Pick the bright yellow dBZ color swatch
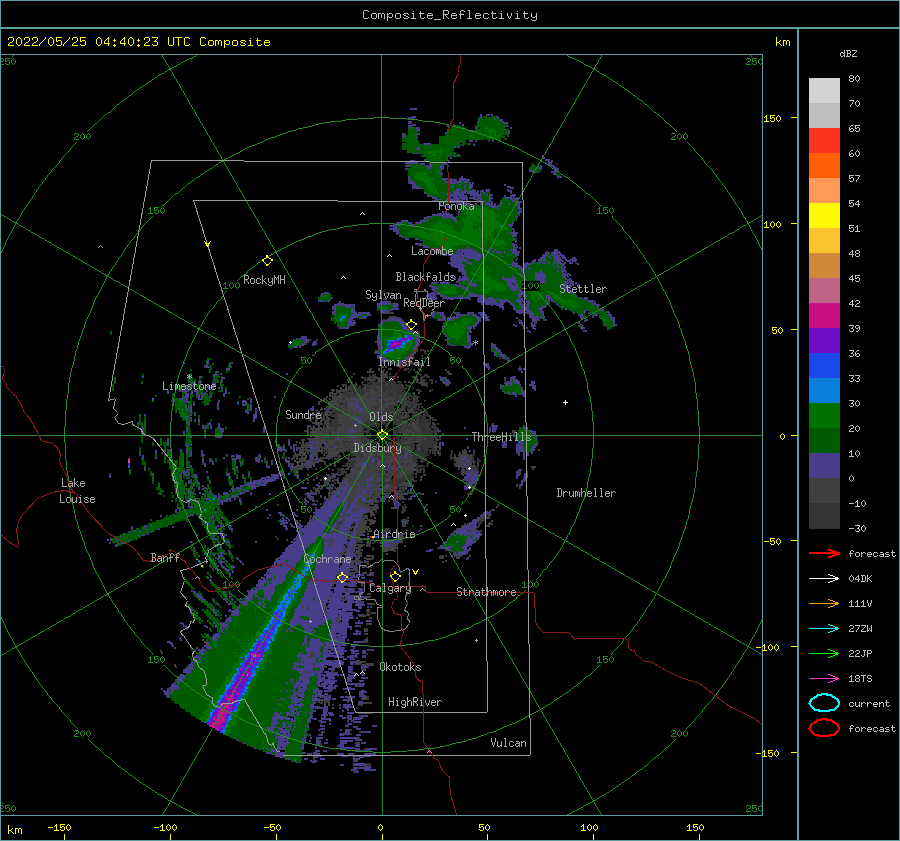900x841 pixels. click(x=824, y=215)
